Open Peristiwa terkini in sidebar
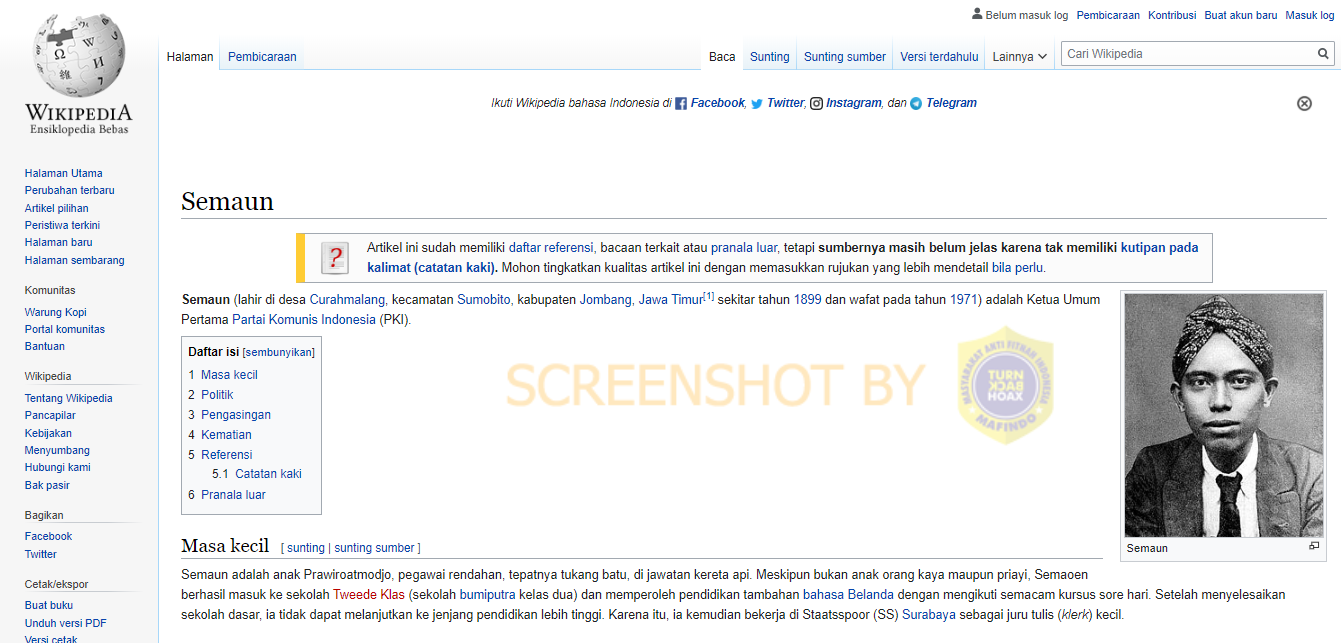Viewport: 1341px width, 643px height. coord(62,225)
